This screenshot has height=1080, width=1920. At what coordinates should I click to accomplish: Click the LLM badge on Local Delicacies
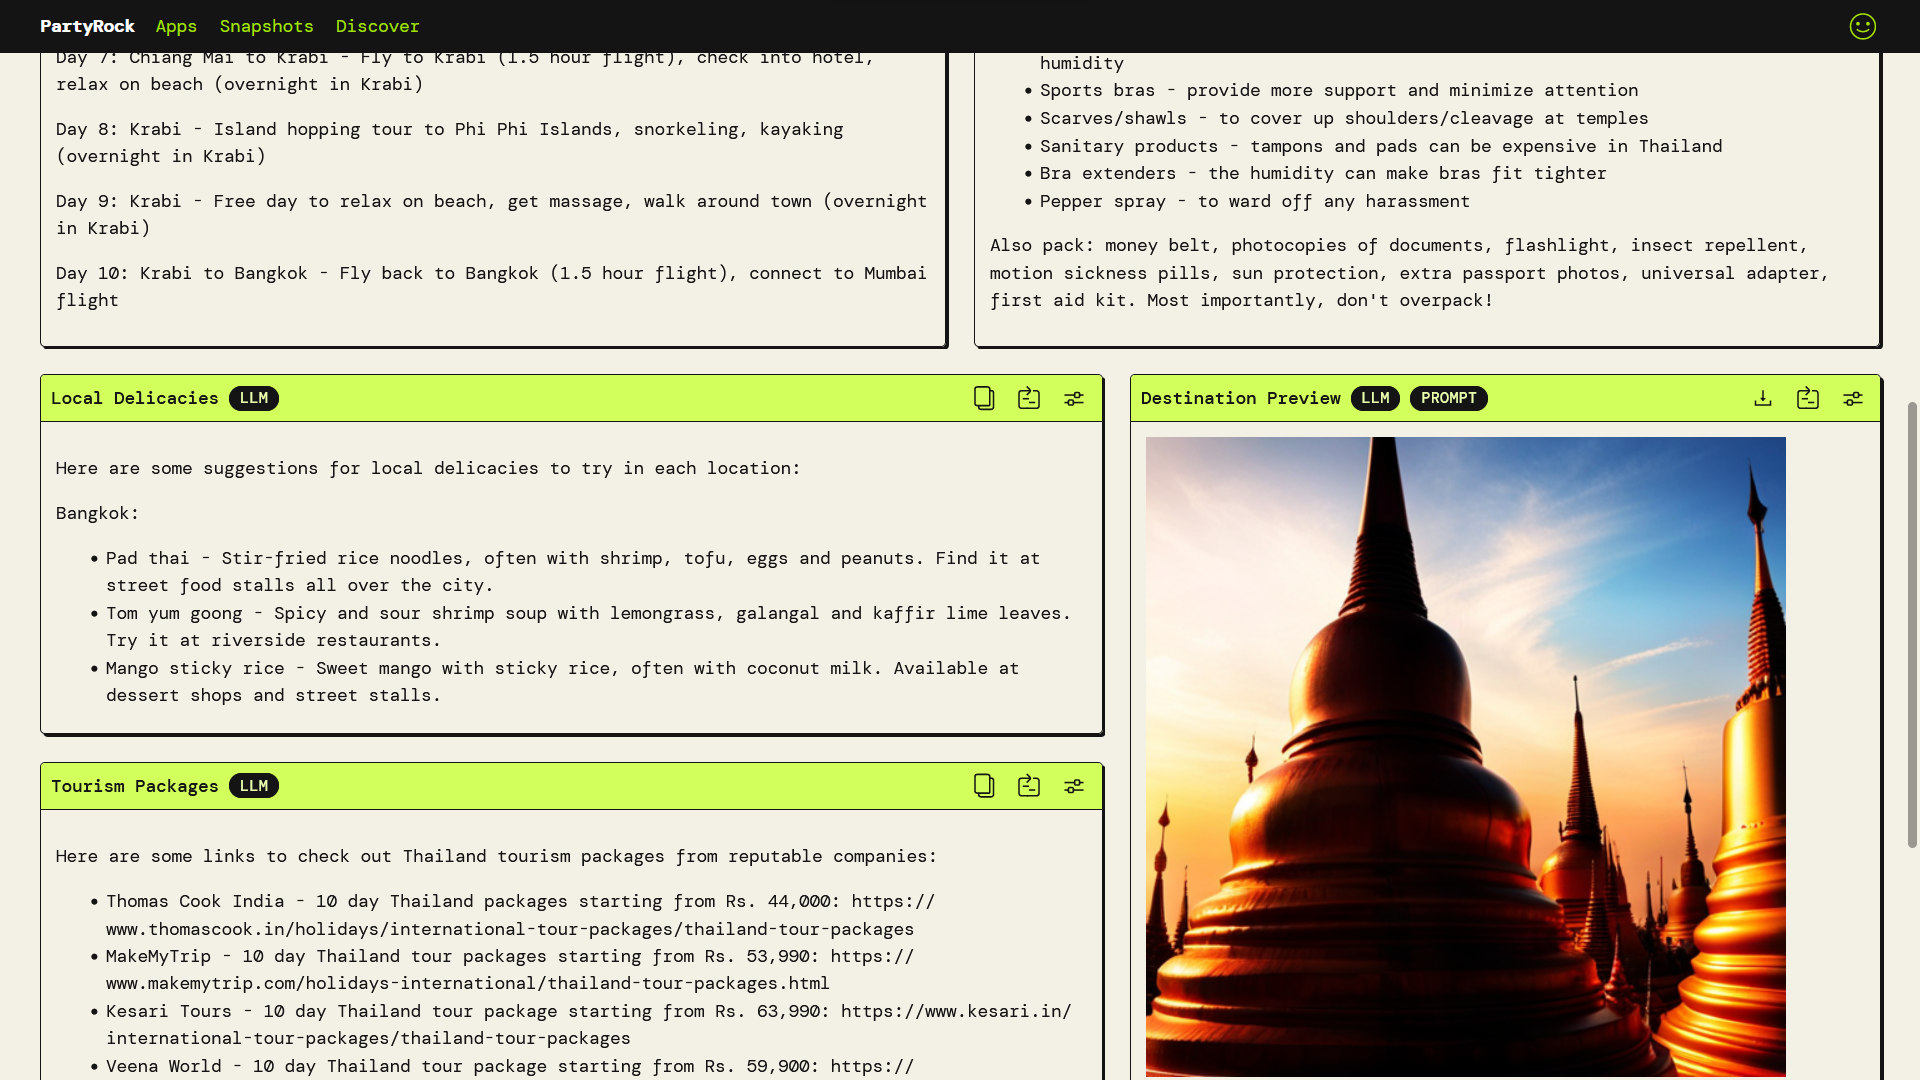pyautogui.click(x=254, y=398)
